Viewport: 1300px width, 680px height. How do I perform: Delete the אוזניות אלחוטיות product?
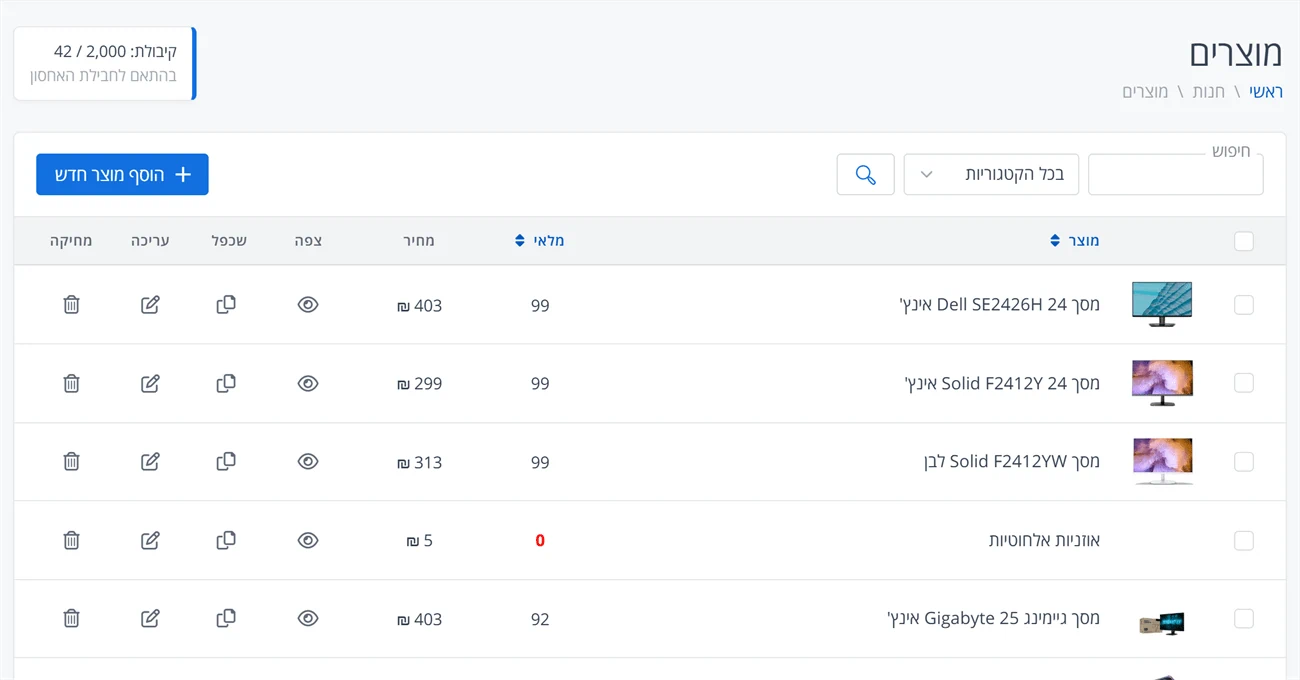71,540
